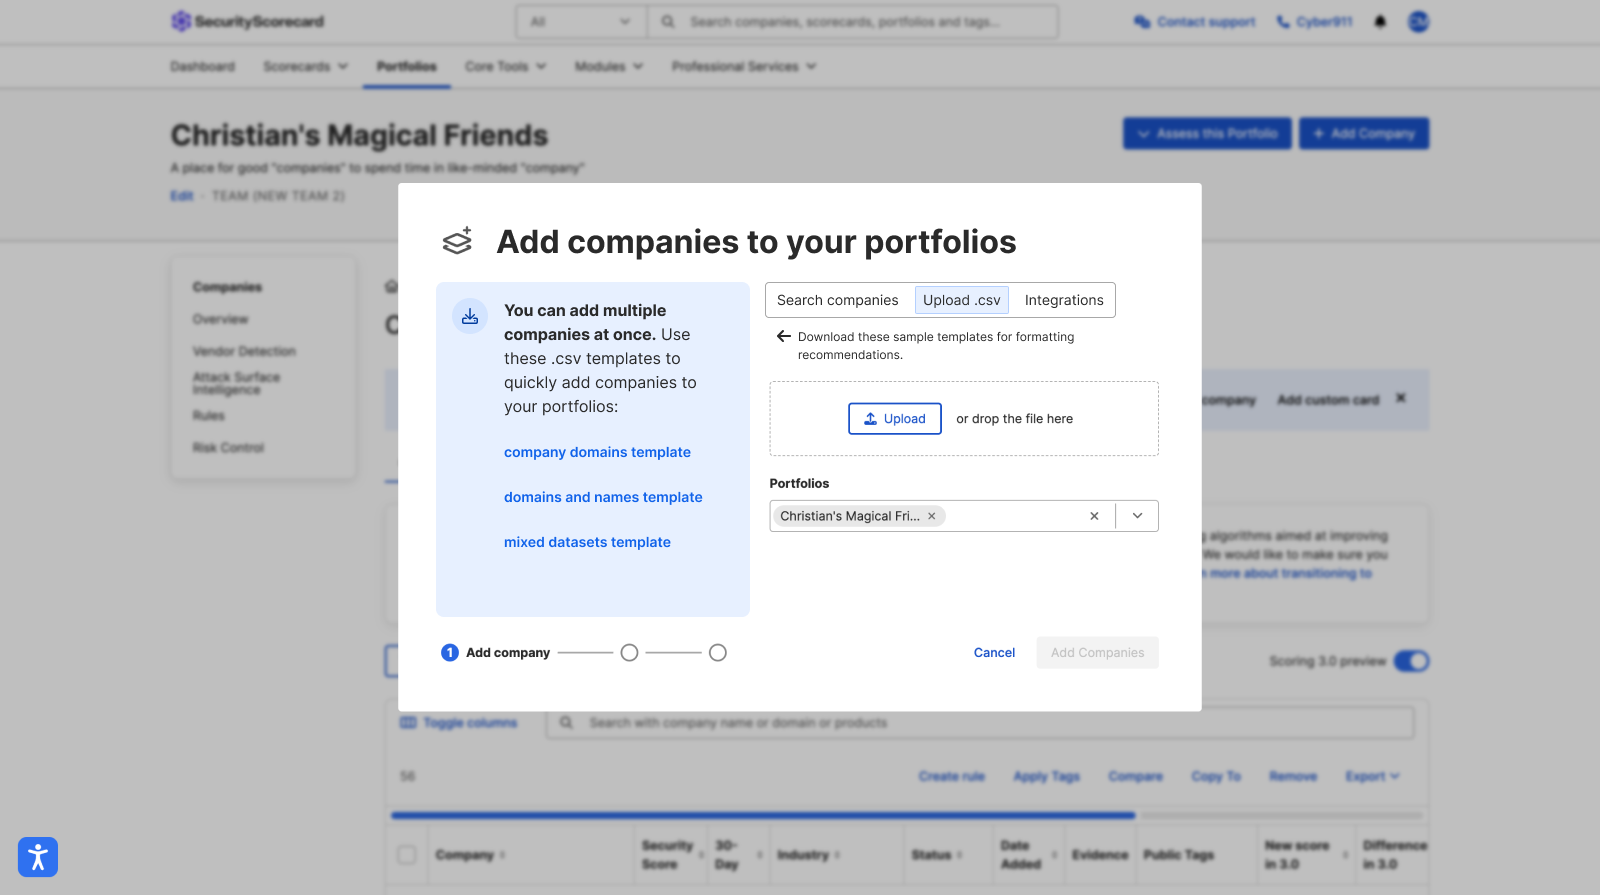Click the company name search field

(x=980, y=722)
